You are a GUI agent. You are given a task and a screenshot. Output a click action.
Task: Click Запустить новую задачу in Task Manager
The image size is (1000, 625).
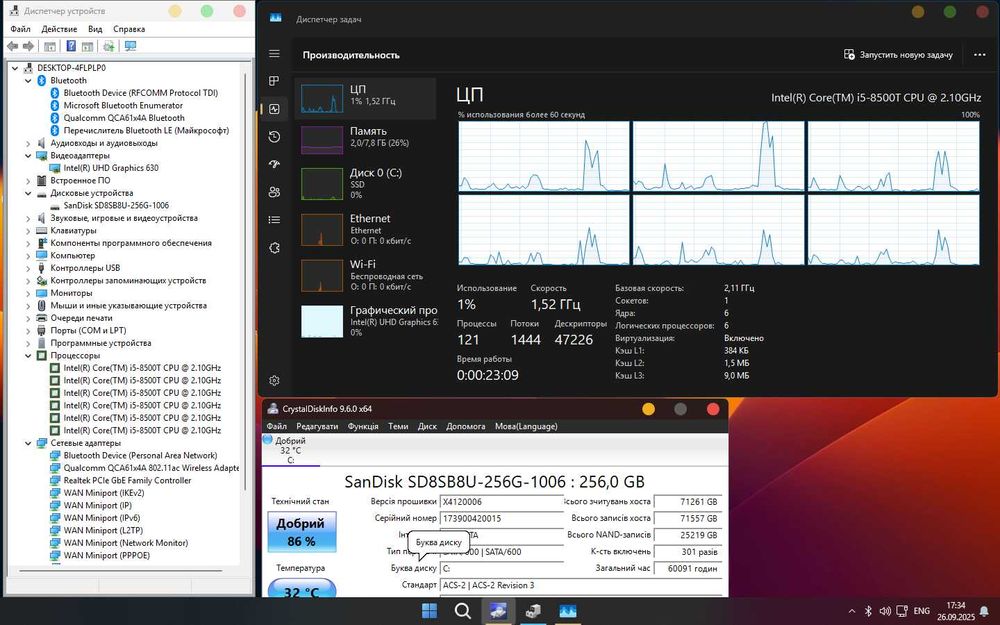898,55
